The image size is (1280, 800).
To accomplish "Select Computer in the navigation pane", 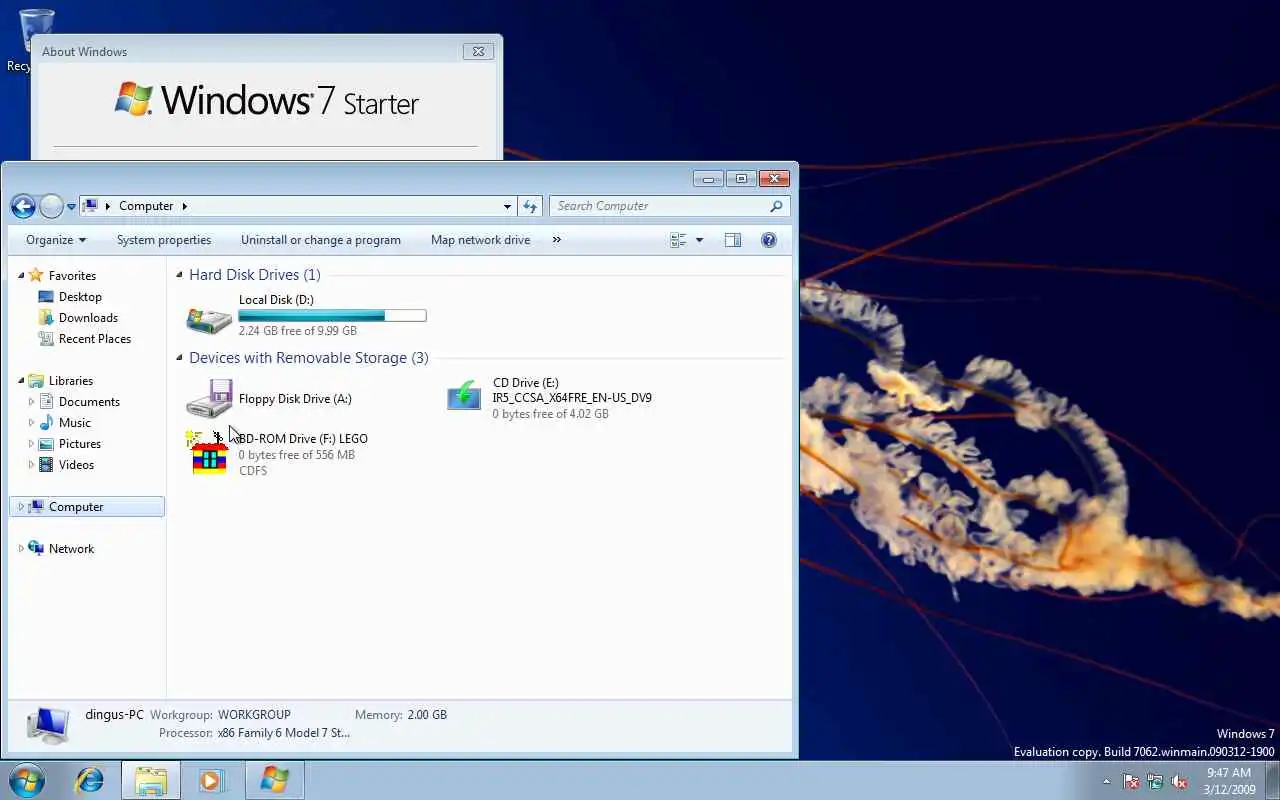I will [86, 507].
